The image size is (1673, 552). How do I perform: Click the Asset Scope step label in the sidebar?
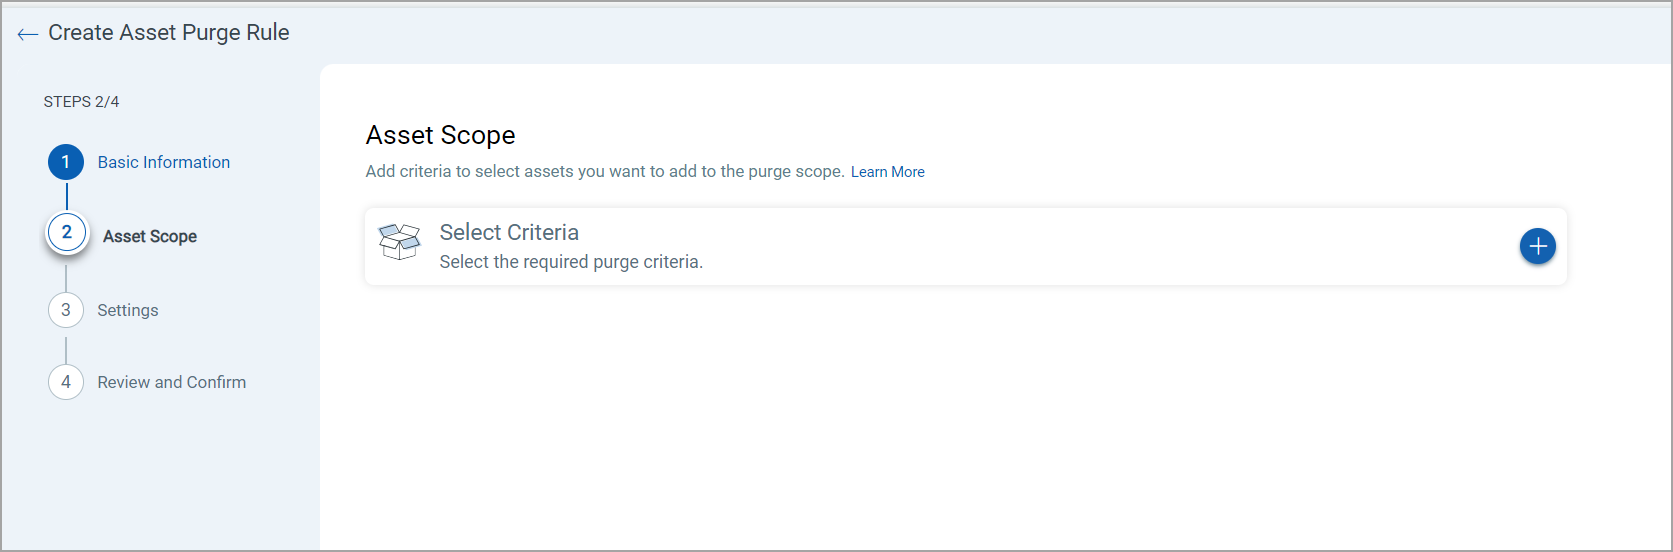(150, 236)
